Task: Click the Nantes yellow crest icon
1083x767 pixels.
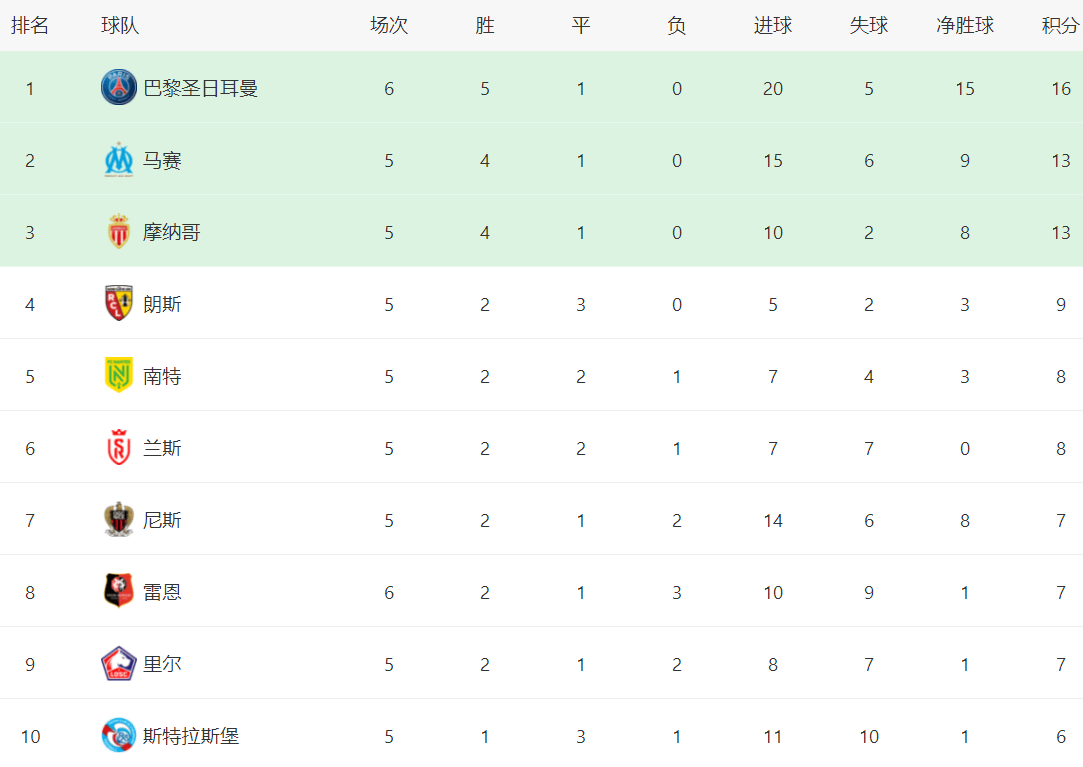Action: coord(119,376)
